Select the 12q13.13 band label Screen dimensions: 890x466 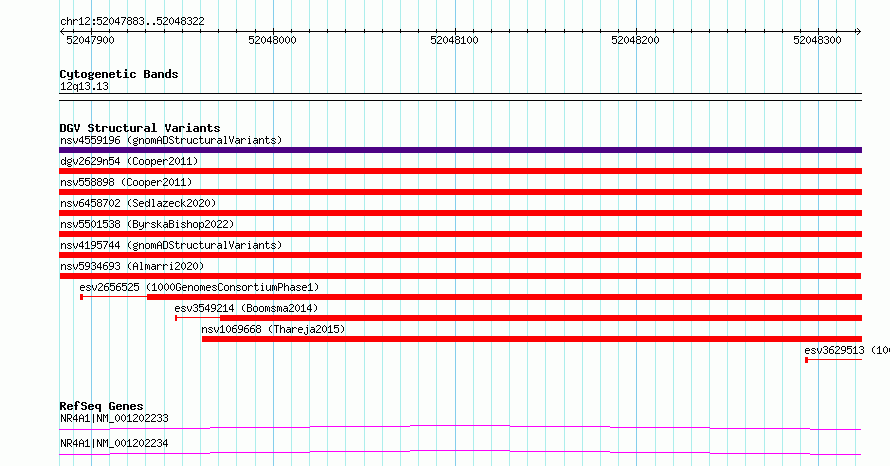pos(84,86)
